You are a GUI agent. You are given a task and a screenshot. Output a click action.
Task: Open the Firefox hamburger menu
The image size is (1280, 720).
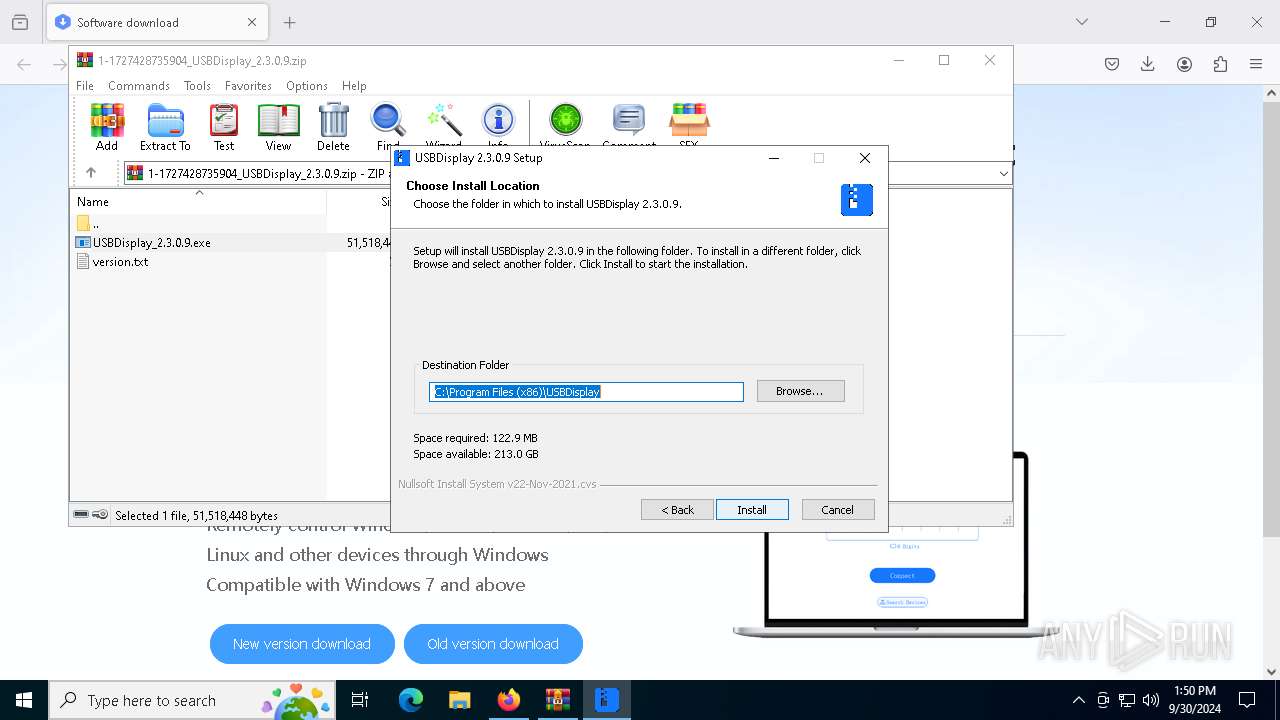click(1256, 64)
